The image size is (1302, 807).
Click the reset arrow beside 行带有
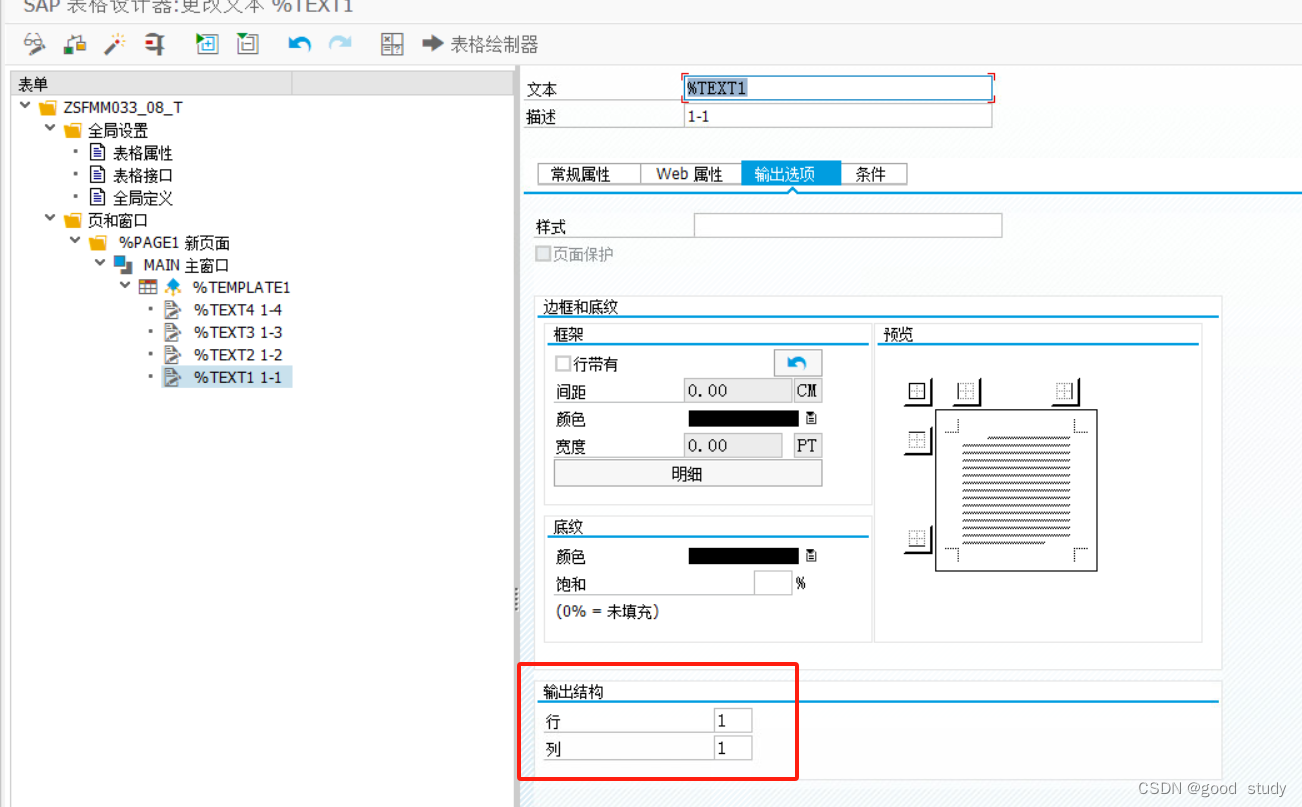pos(797,362)
